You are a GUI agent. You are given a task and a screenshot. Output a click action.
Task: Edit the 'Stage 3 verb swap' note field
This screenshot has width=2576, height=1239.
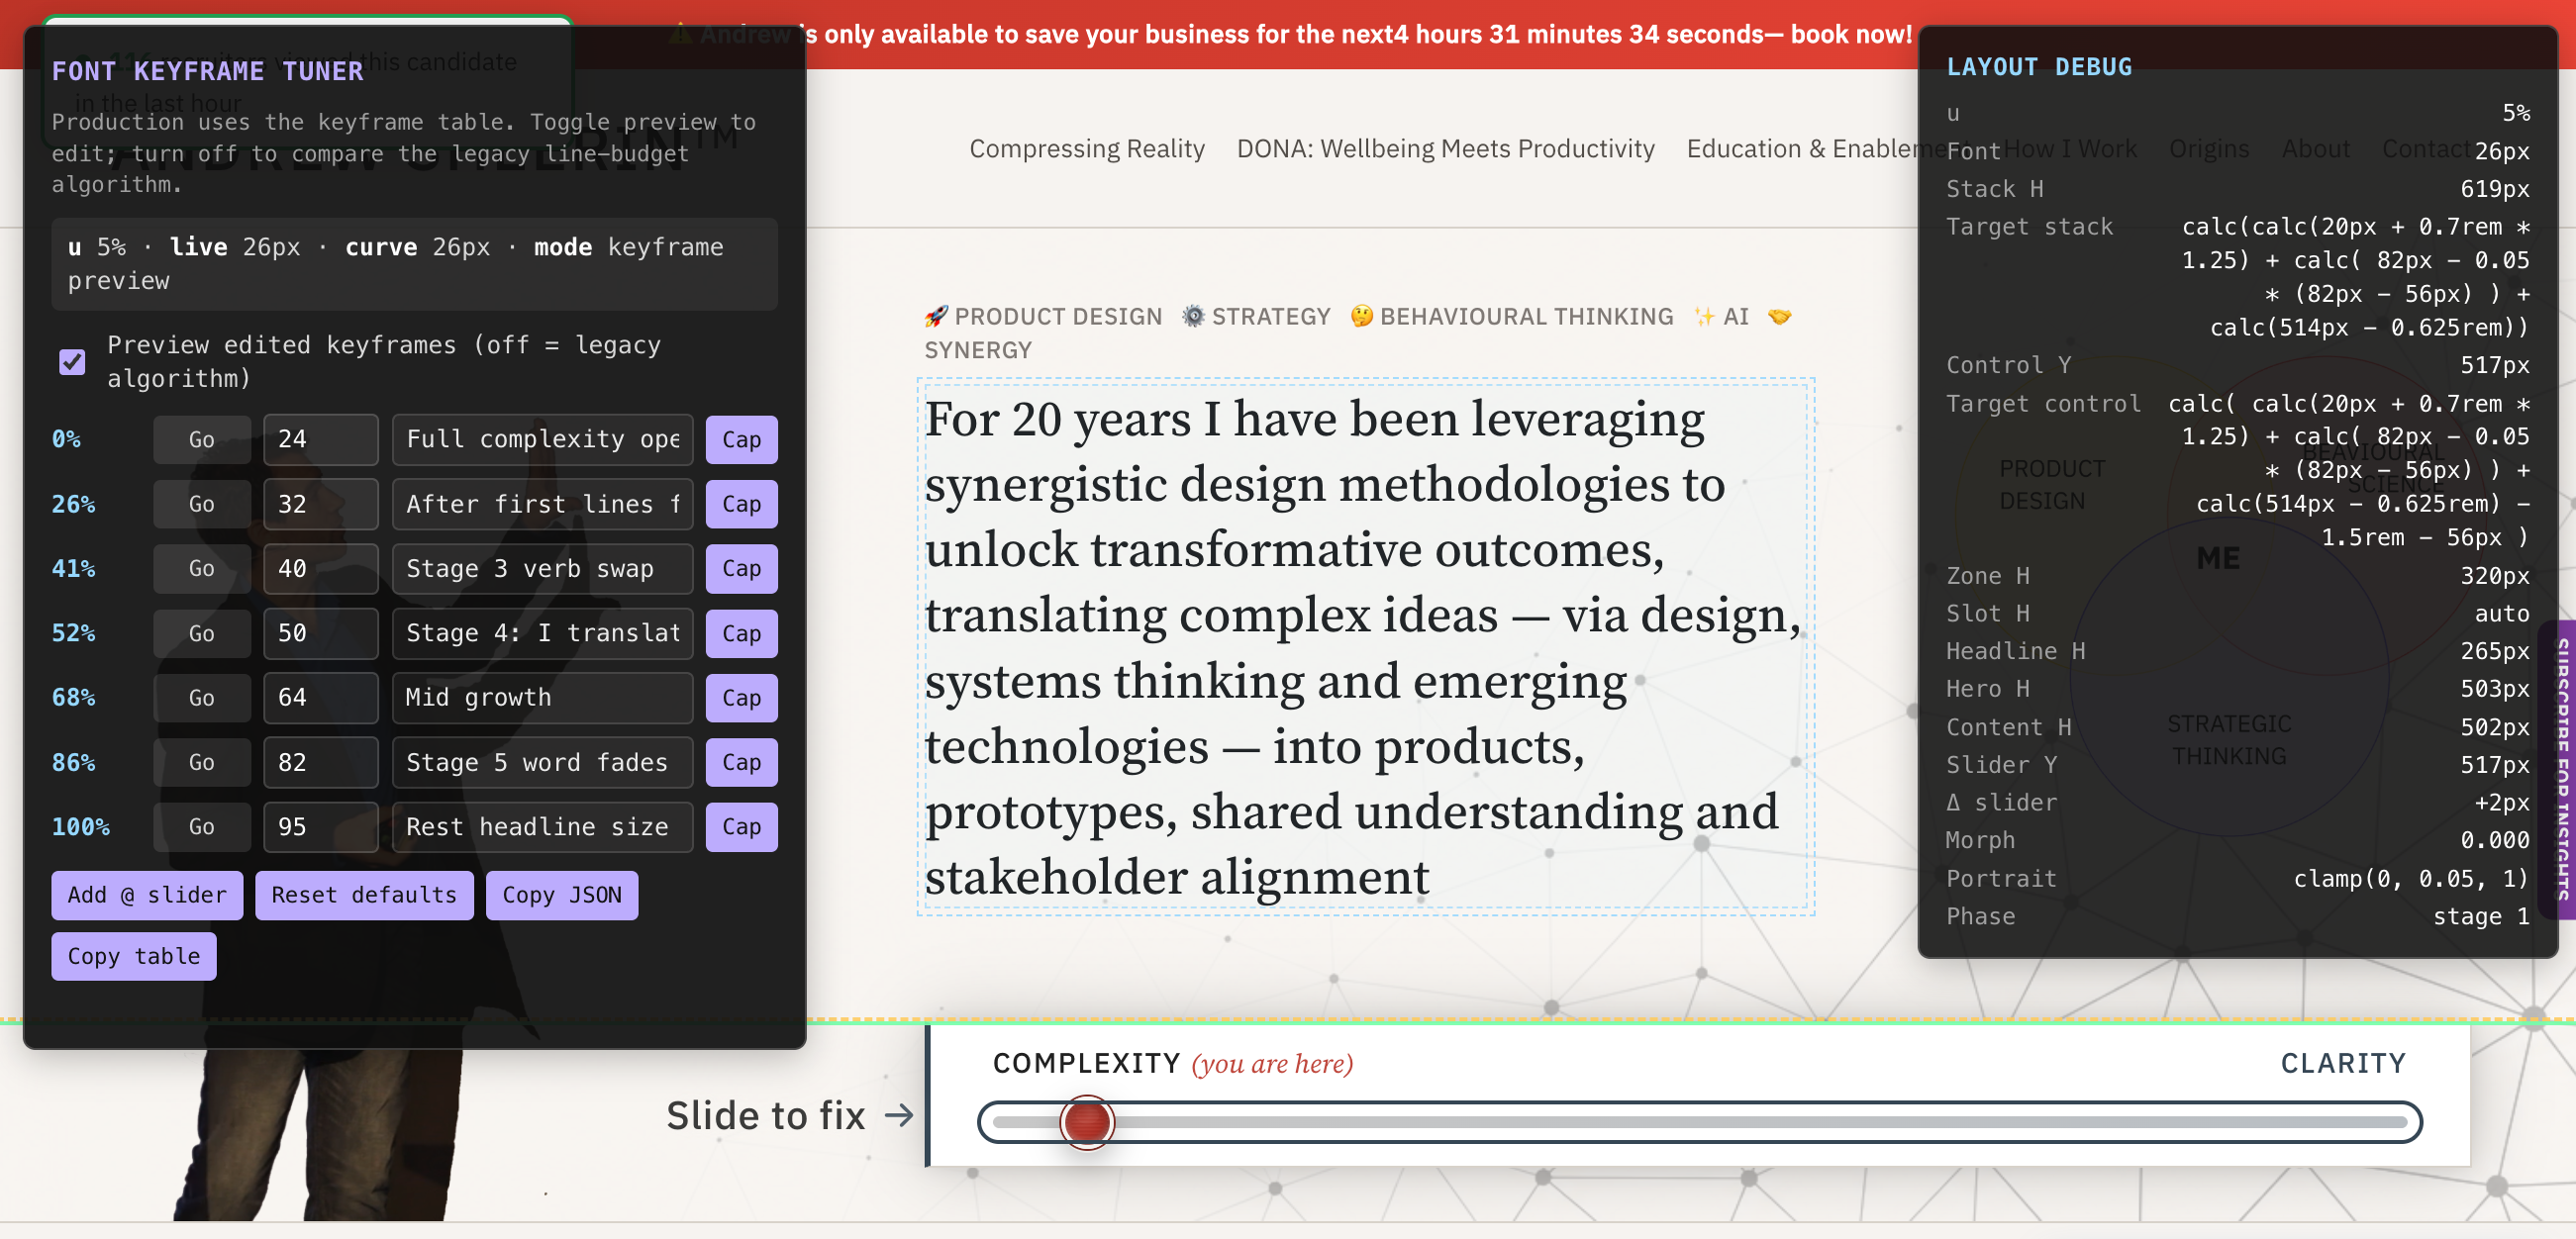pyautogui.click(x=543, y=568)
